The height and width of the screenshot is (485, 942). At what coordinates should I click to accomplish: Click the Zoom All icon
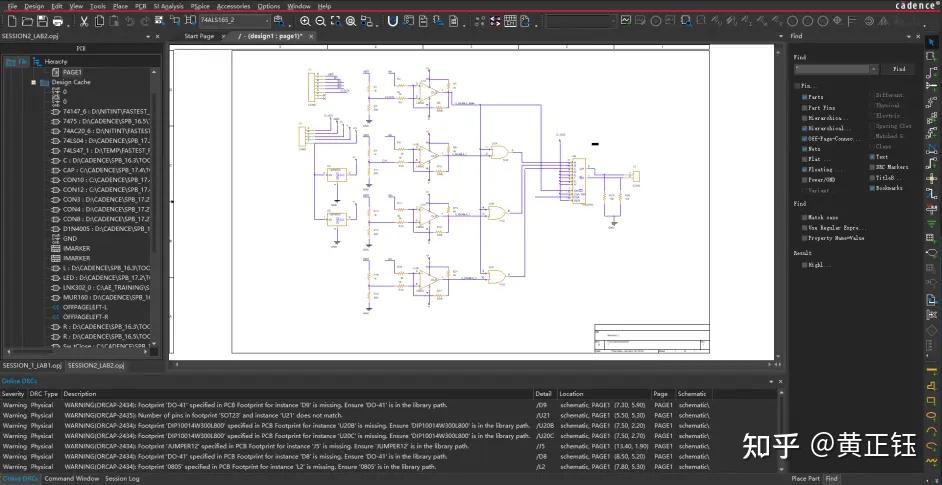point(351,21)
